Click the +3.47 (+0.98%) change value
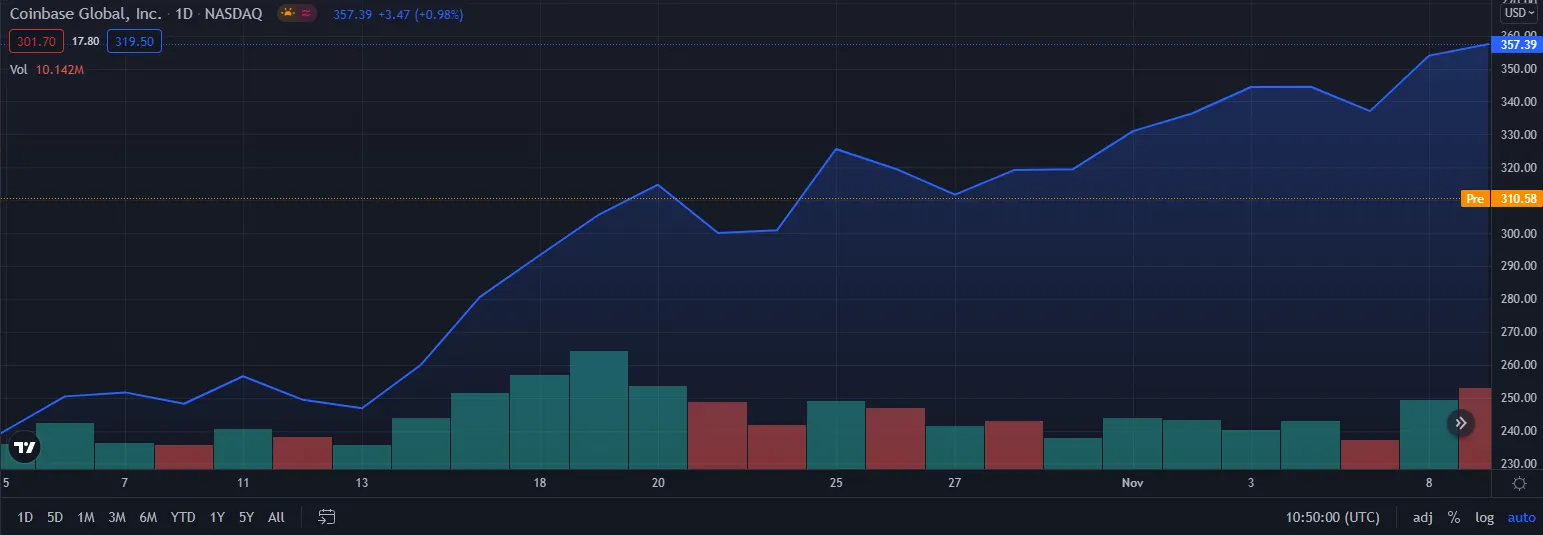1543x535 pixels. click(421, 15)
